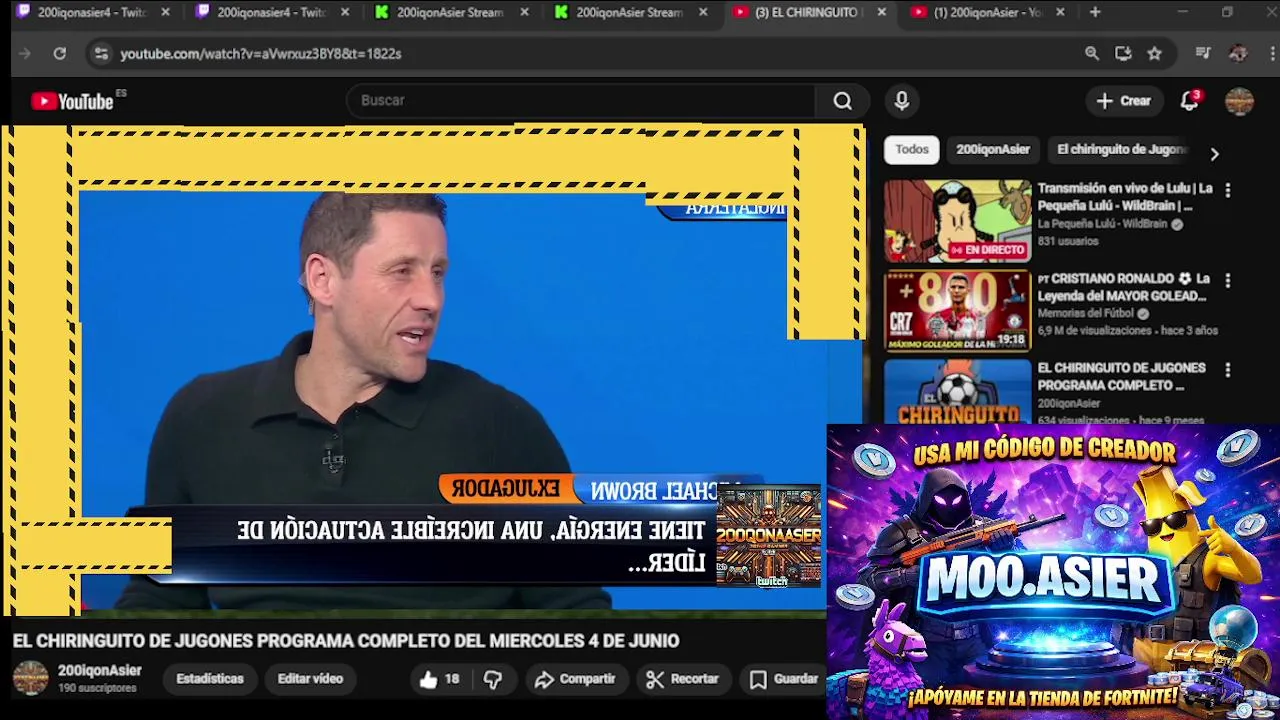Open La Pequeña Lulú live stream thumbnail
The image size is (1280, 720).
[957, 221]
